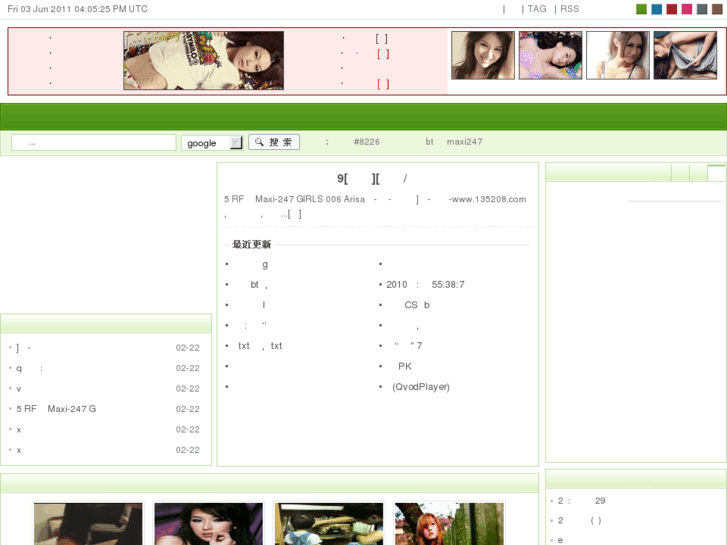Image resolution: width=727 pixels, height=545 pixels.
Task: Open the recent update link ending in '7'
Action: point(408,346)
